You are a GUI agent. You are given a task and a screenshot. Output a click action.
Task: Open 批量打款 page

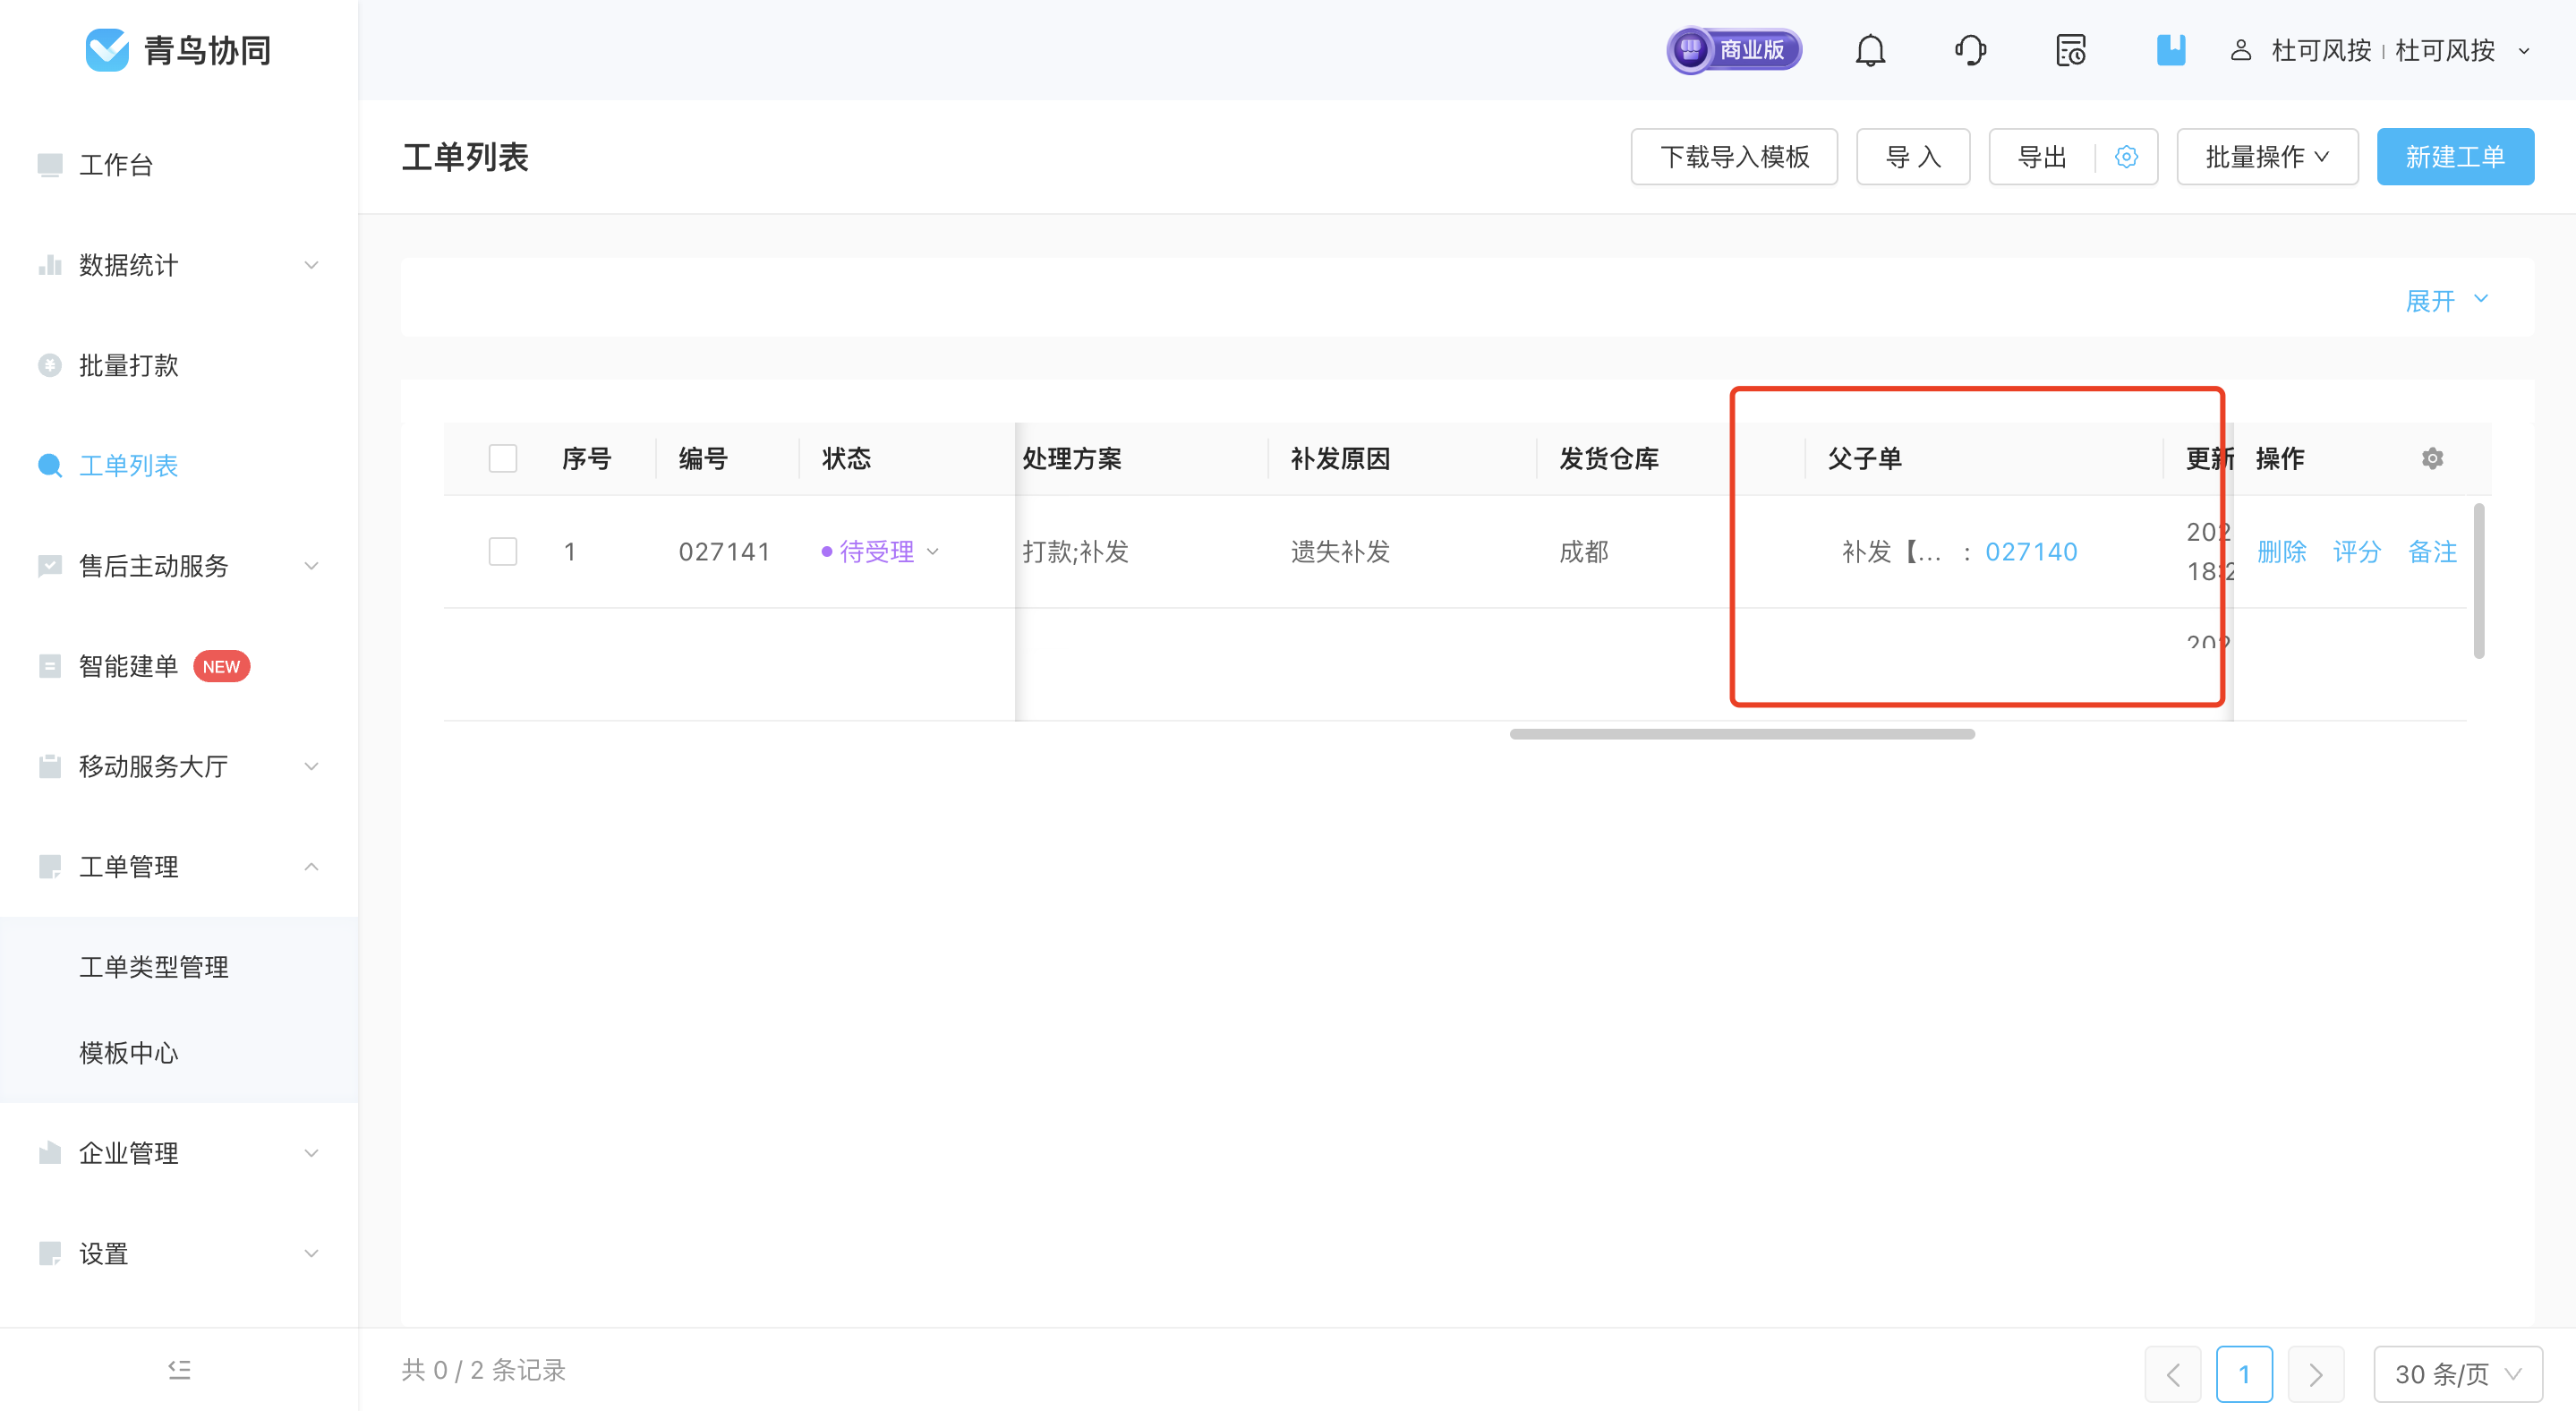point(129,365)
